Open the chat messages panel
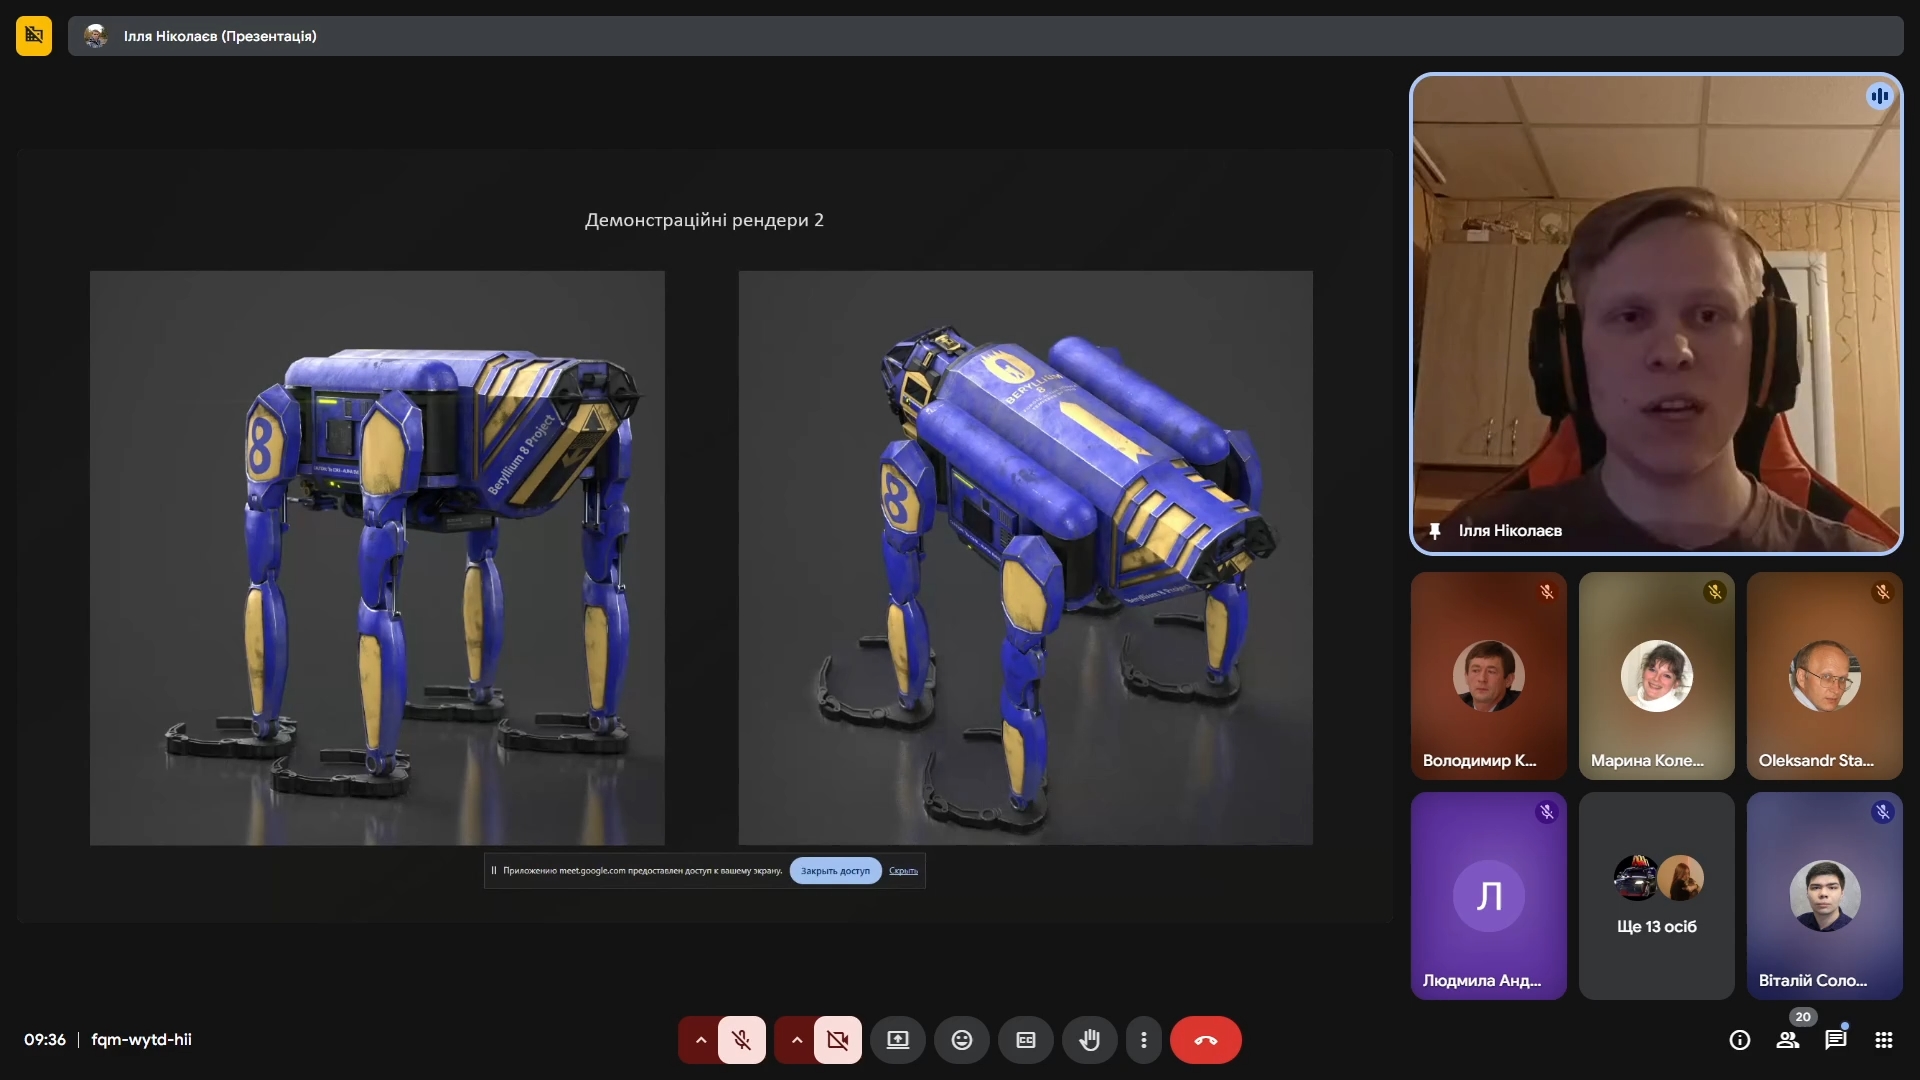This screenshot has height=1080, width=1920. coord(1835,1040)
